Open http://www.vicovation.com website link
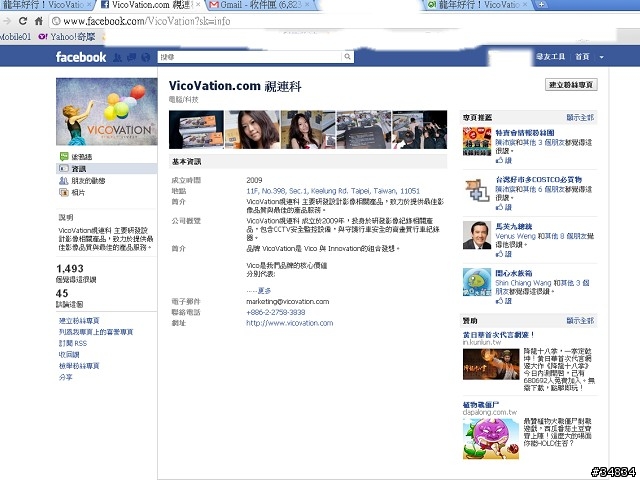This screenshot has height=480, width=640. coord(289,323)
